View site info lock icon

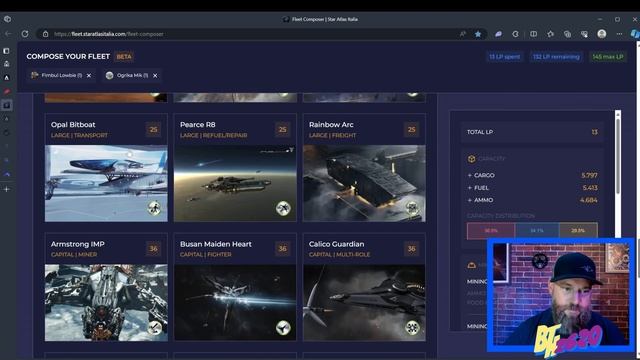(x=45, y=34)
